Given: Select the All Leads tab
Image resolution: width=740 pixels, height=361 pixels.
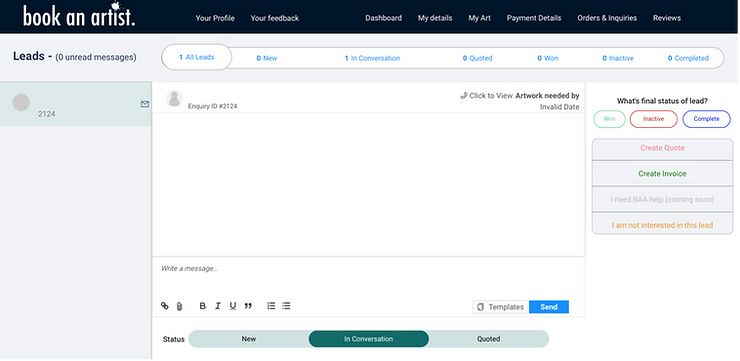Looking at the screenshot, I should tap(197, 58).
